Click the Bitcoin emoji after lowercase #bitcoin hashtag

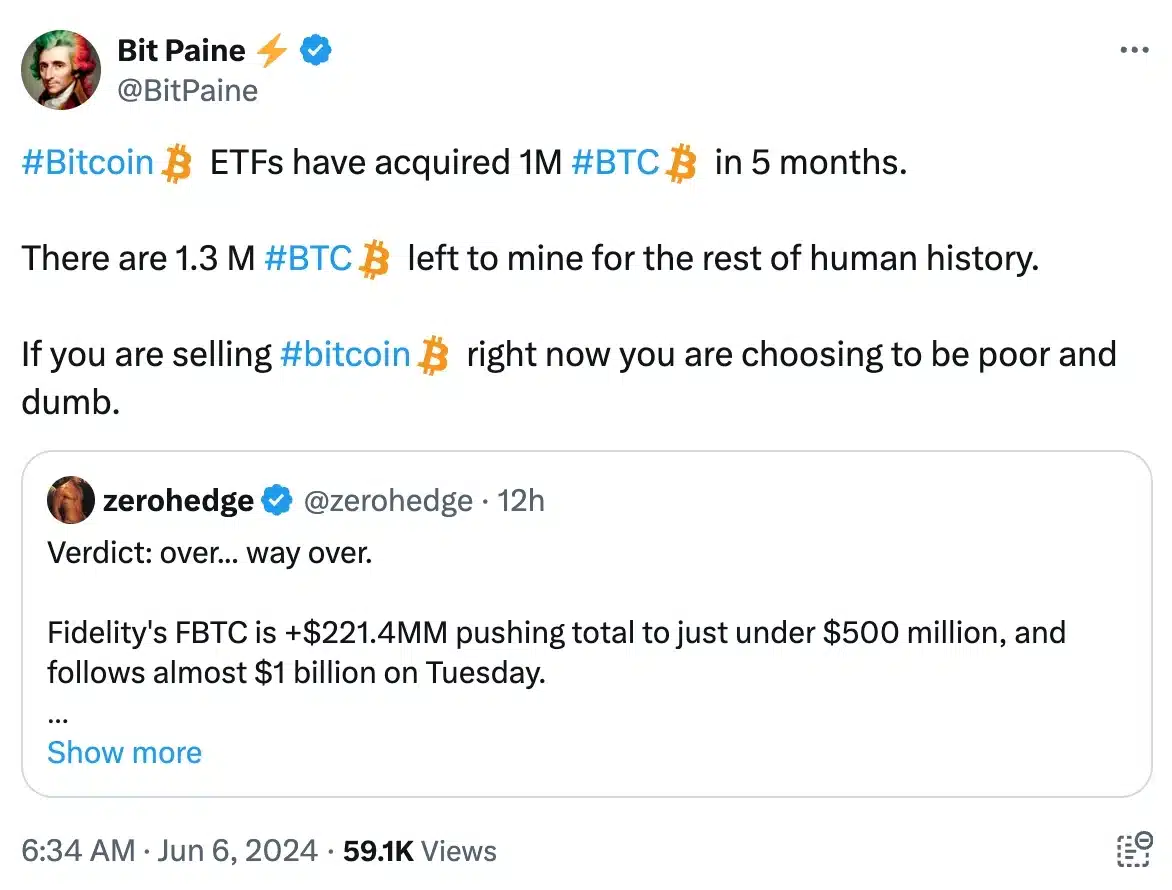(433, 355)
